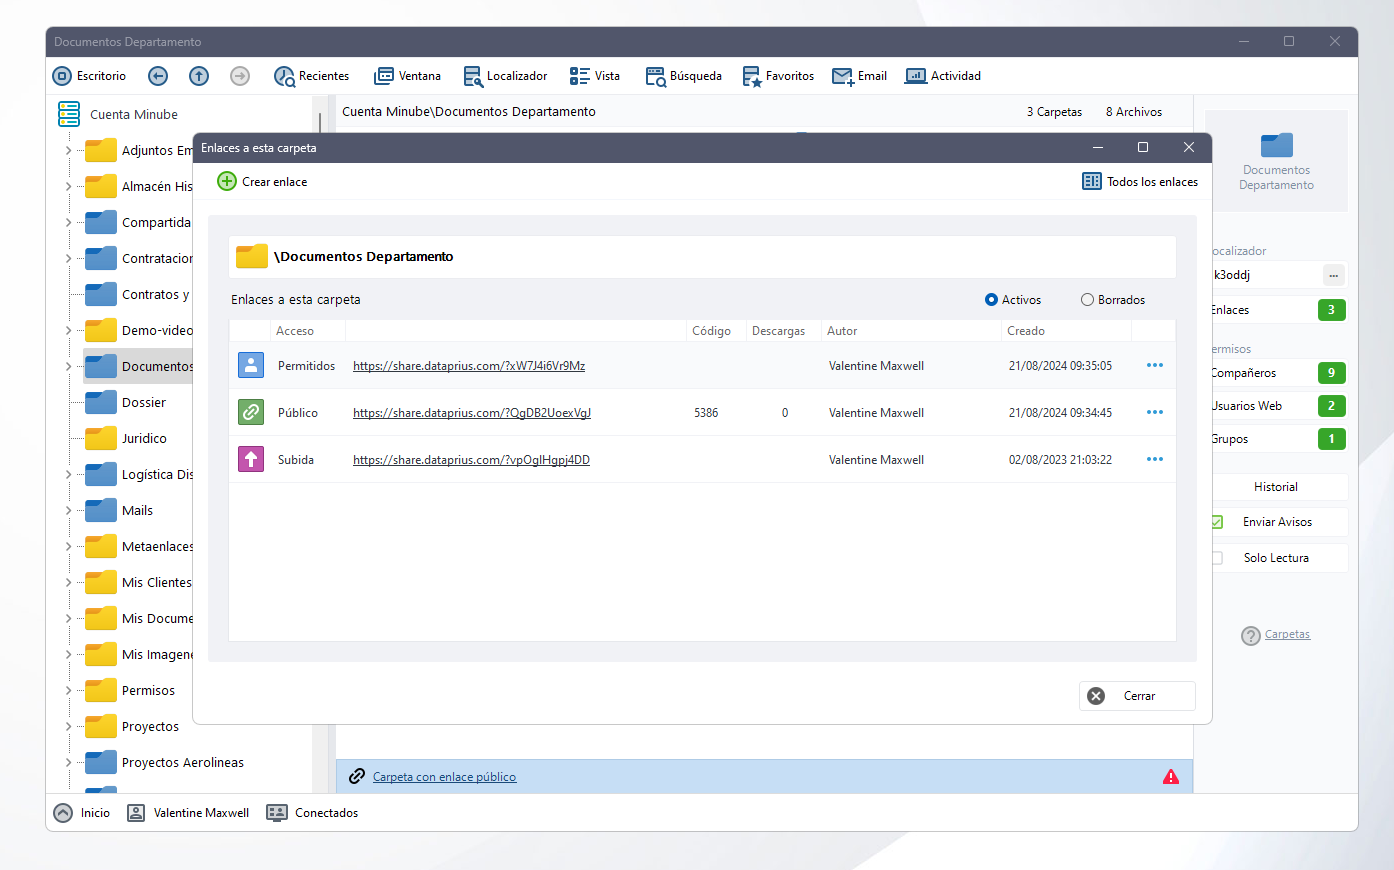Select the Dossier folder
The width and height of the screenshot is (1394, 870).
click(125, 402)
